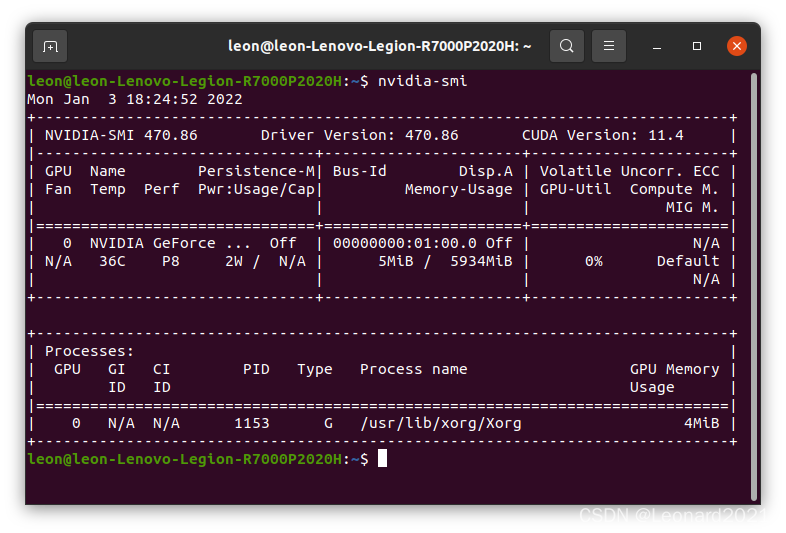Click the date line Mon Jan 3 18:24:52 2022
786x533 pixels.
pyautogui.click(x=134, y=99)
